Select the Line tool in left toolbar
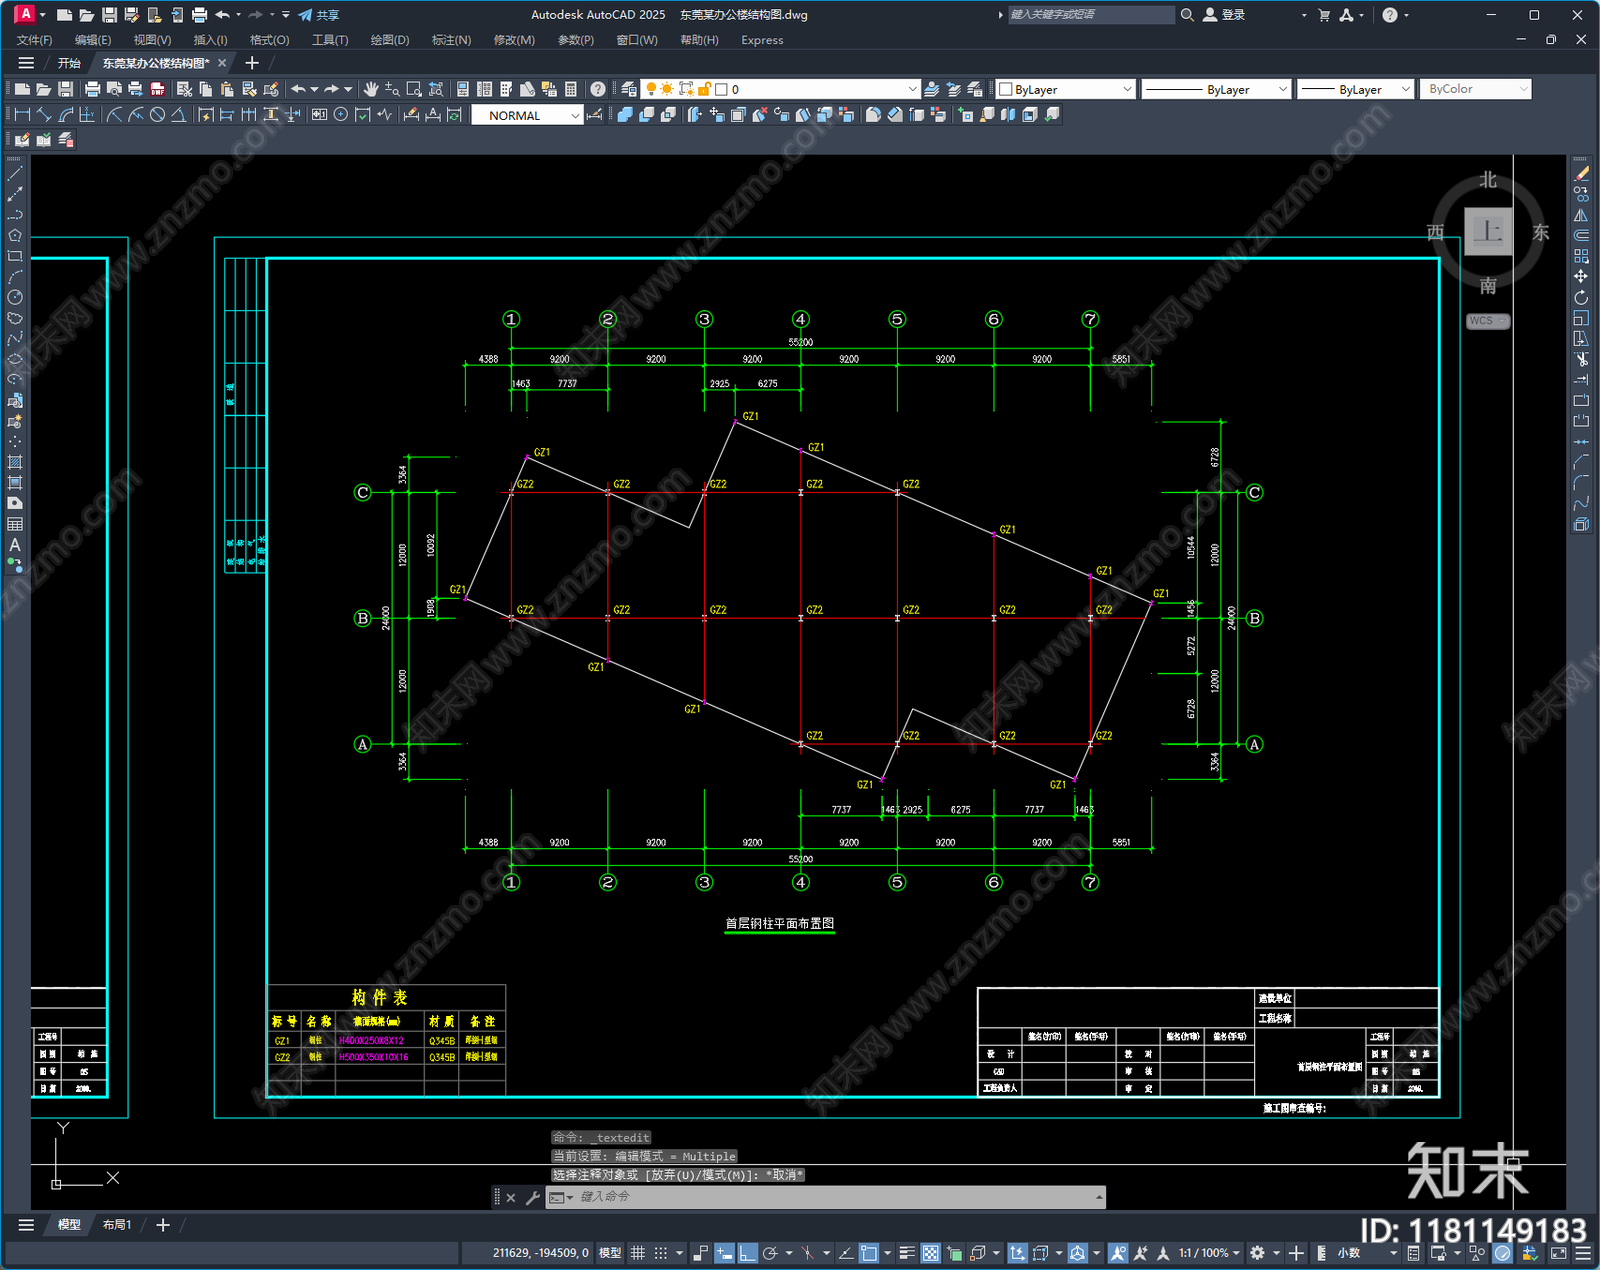1600x1270 pixels. (15, 173)
